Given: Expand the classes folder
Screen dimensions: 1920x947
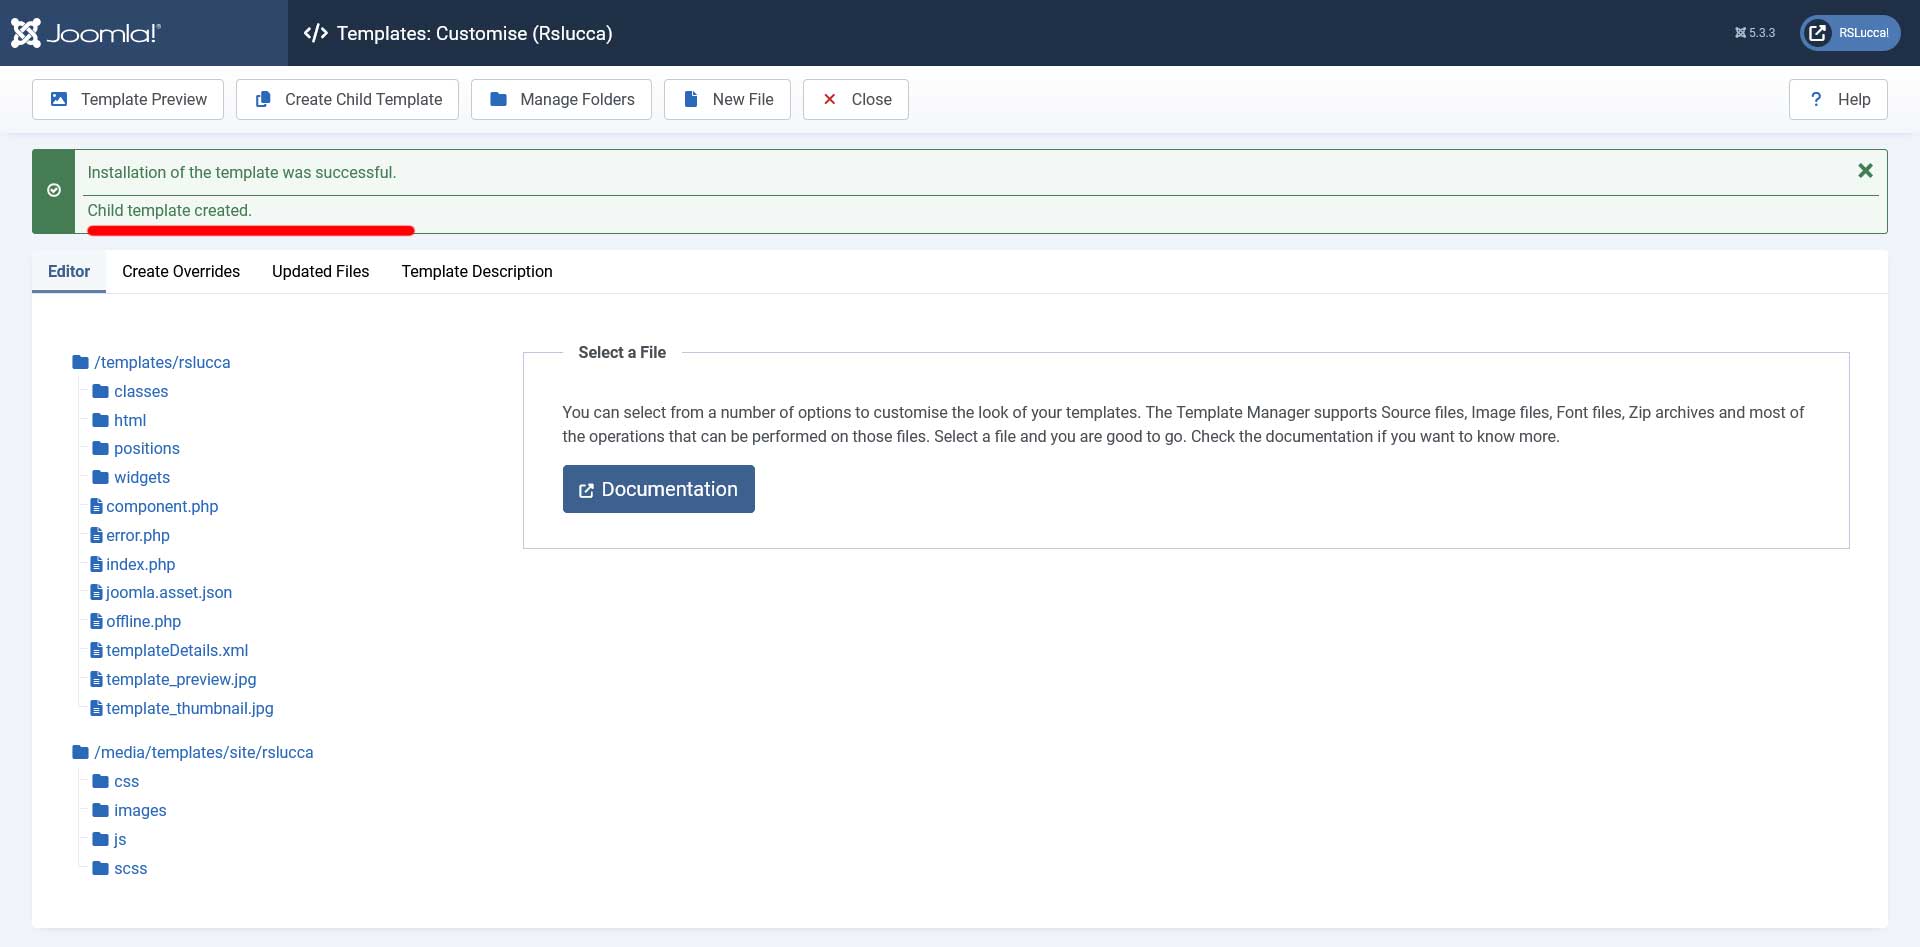Looking at the screenshot, I should [x=140, y=391].
